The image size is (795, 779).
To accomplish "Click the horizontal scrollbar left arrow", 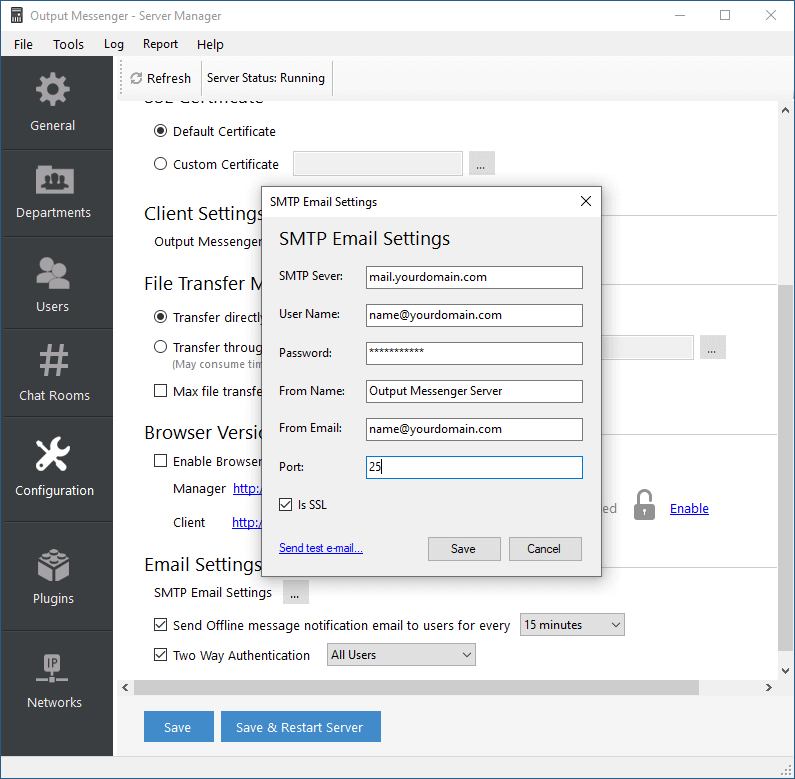I will pos(125,688).
